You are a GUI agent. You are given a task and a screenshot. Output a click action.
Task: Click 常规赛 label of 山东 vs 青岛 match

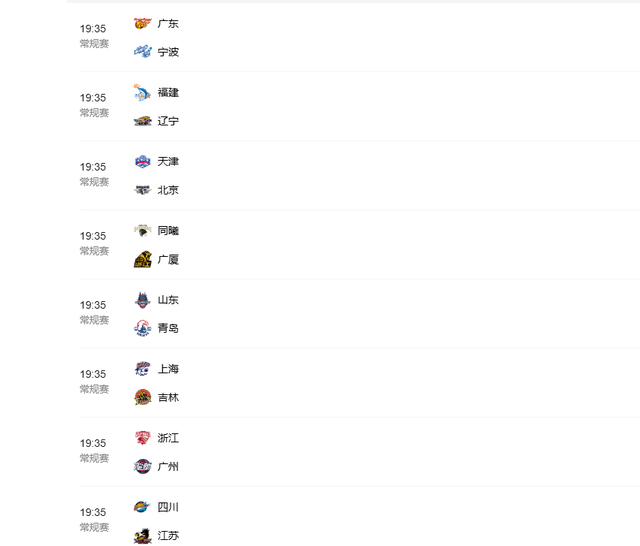point(95,320)
